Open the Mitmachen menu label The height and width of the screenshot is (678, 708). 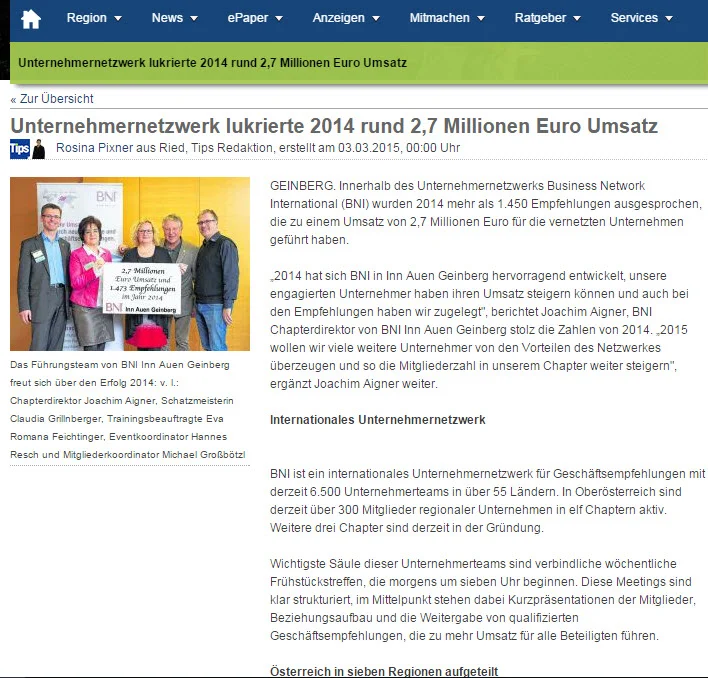439,18
